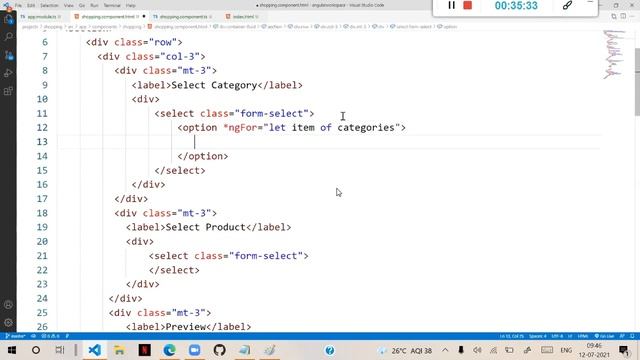Viewport: 640px width, 360px height.
Task: Open File Explorer from taskbar
Action: (119, 350)
